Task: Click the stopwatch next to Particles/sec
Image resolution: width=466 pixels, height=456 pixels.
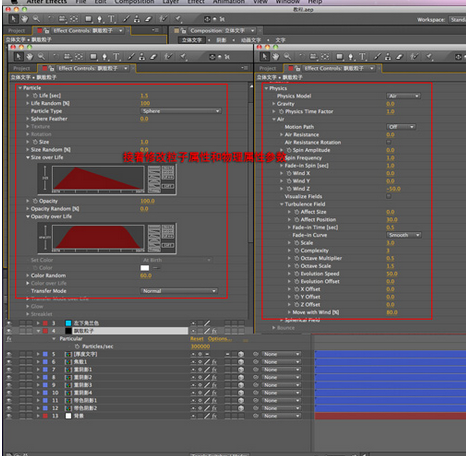Action: (77, 346)
